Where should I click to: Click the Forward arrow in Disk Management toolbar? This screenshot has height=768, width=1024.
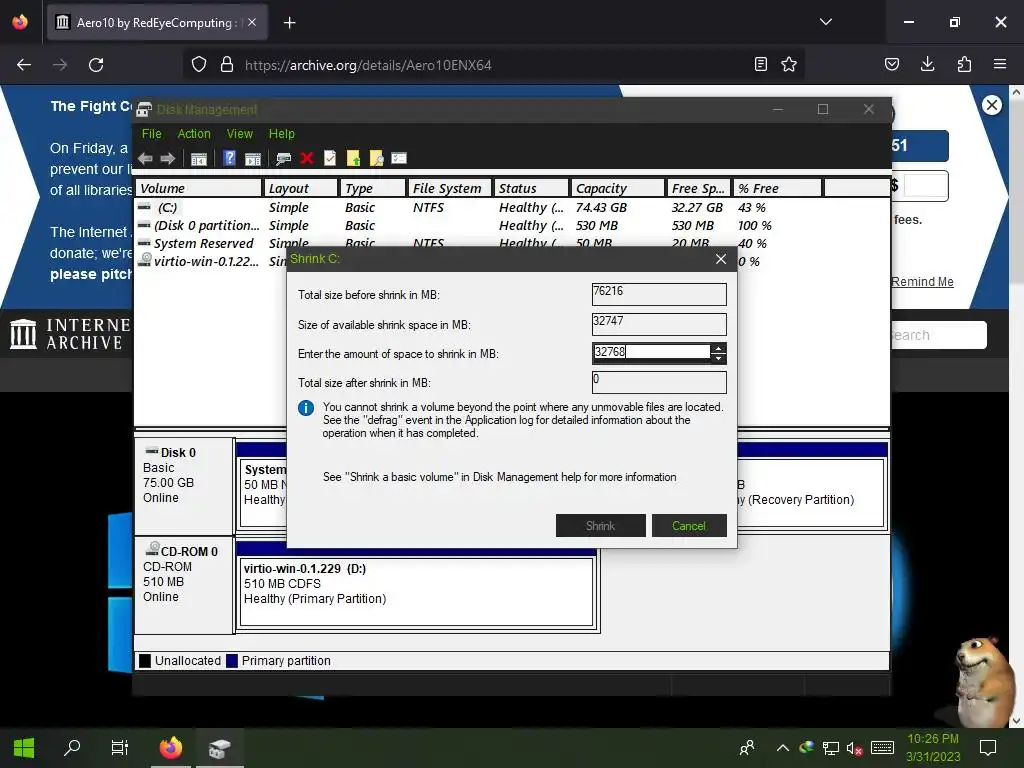click(168, 159)
